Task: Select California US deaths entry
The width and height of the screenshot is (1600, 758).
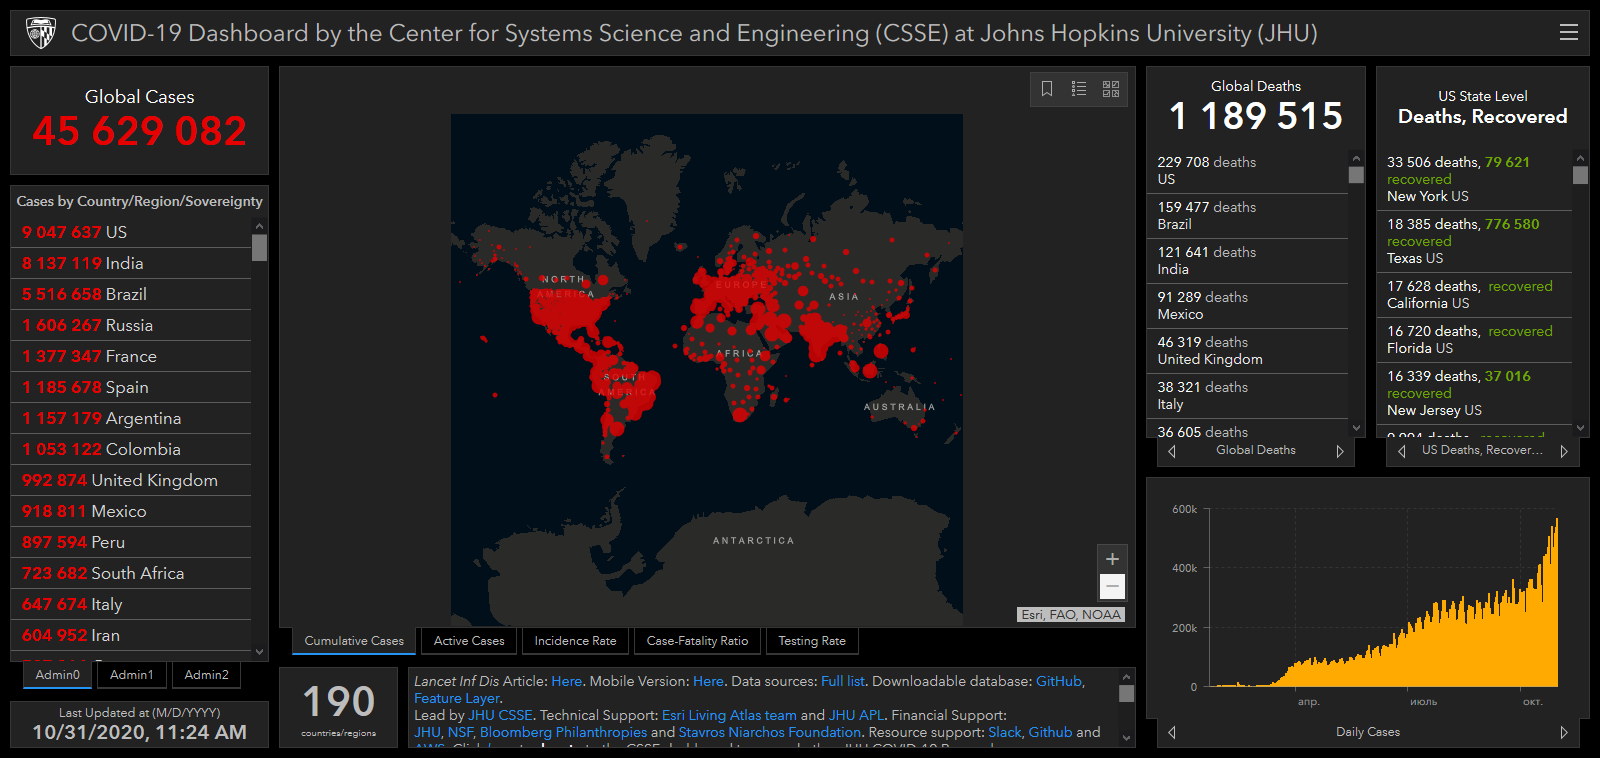Action: point(1475,295)
